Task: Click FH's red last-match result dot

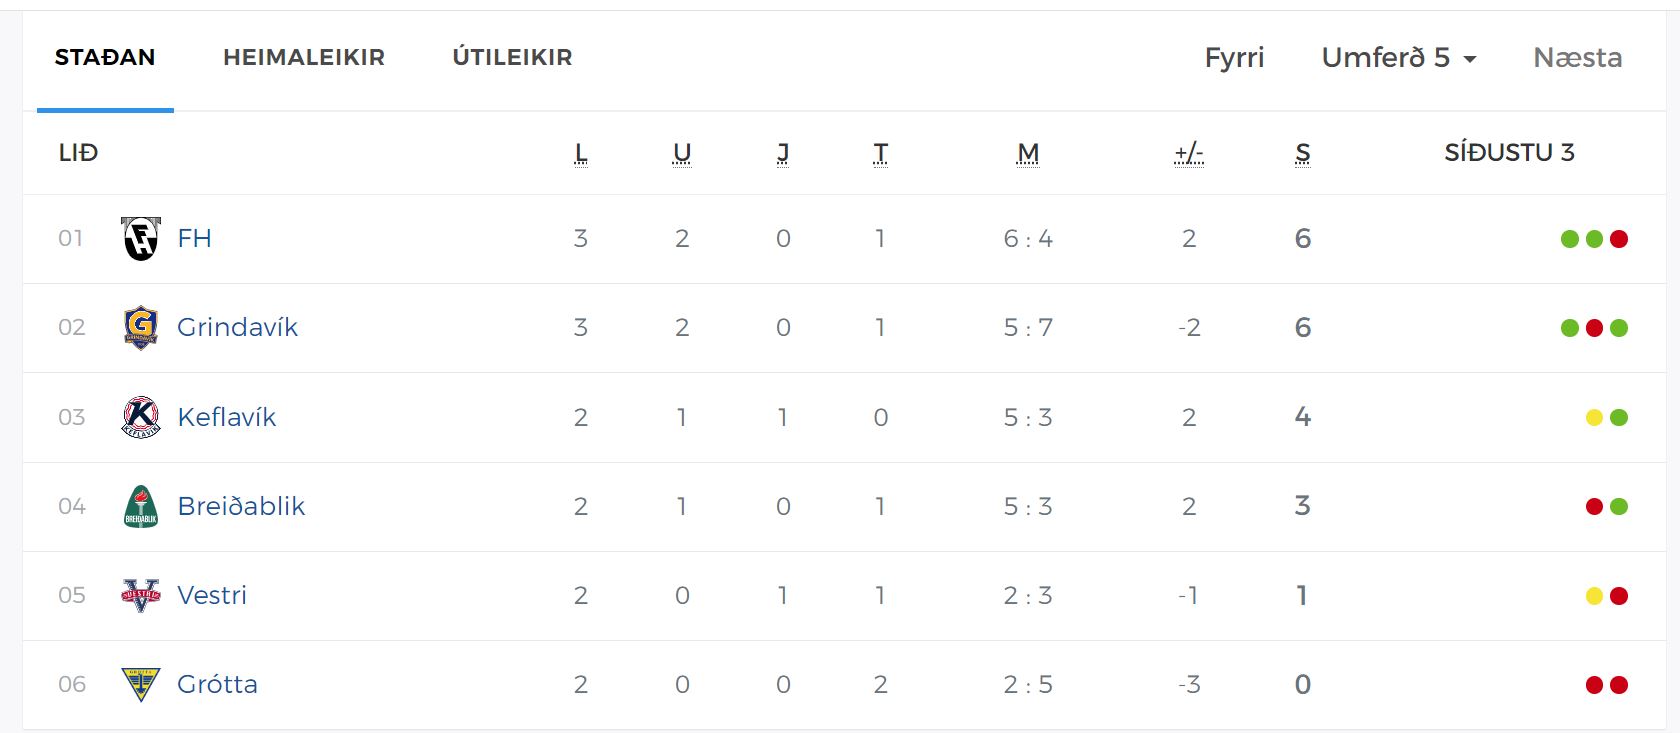Action: point(1619,239)
